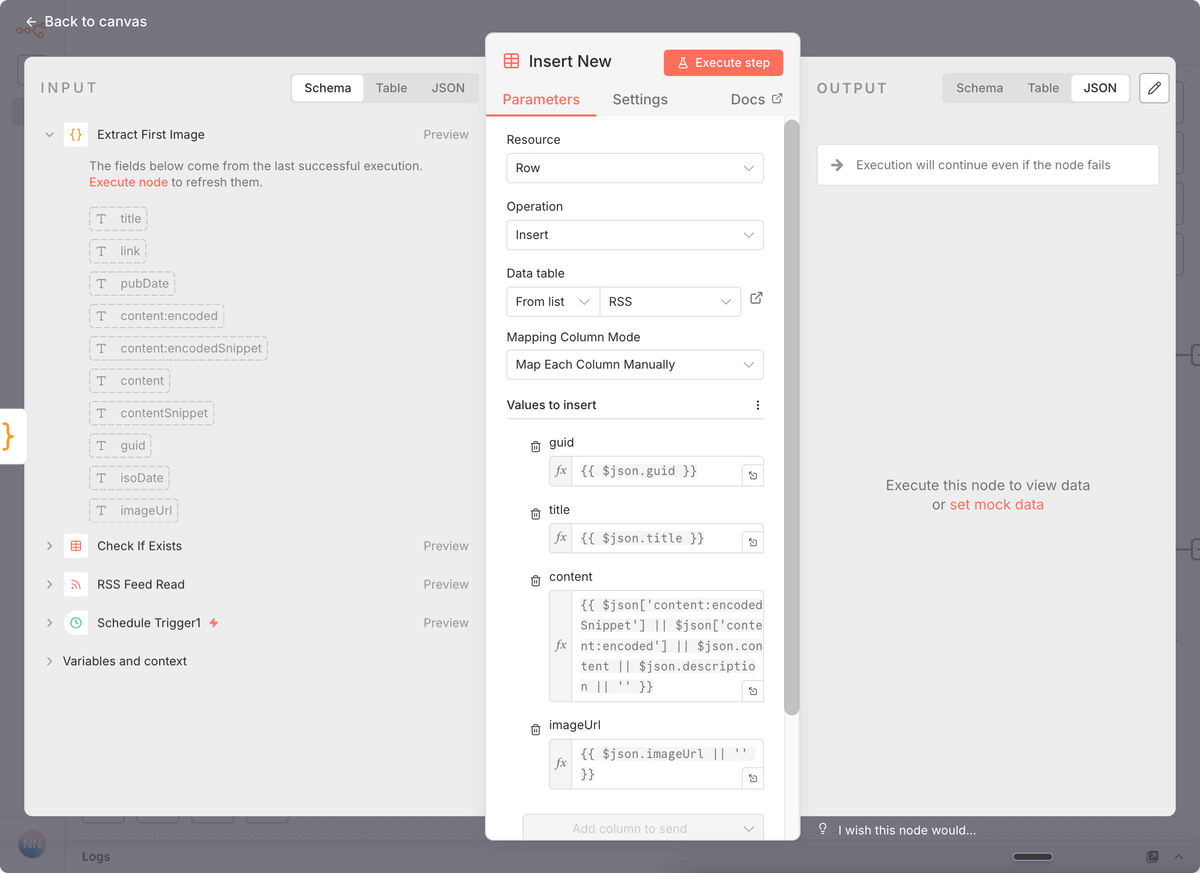Open the data table external link icon
The width and height of the screenshot is (1200, 873).
(756, 298)
